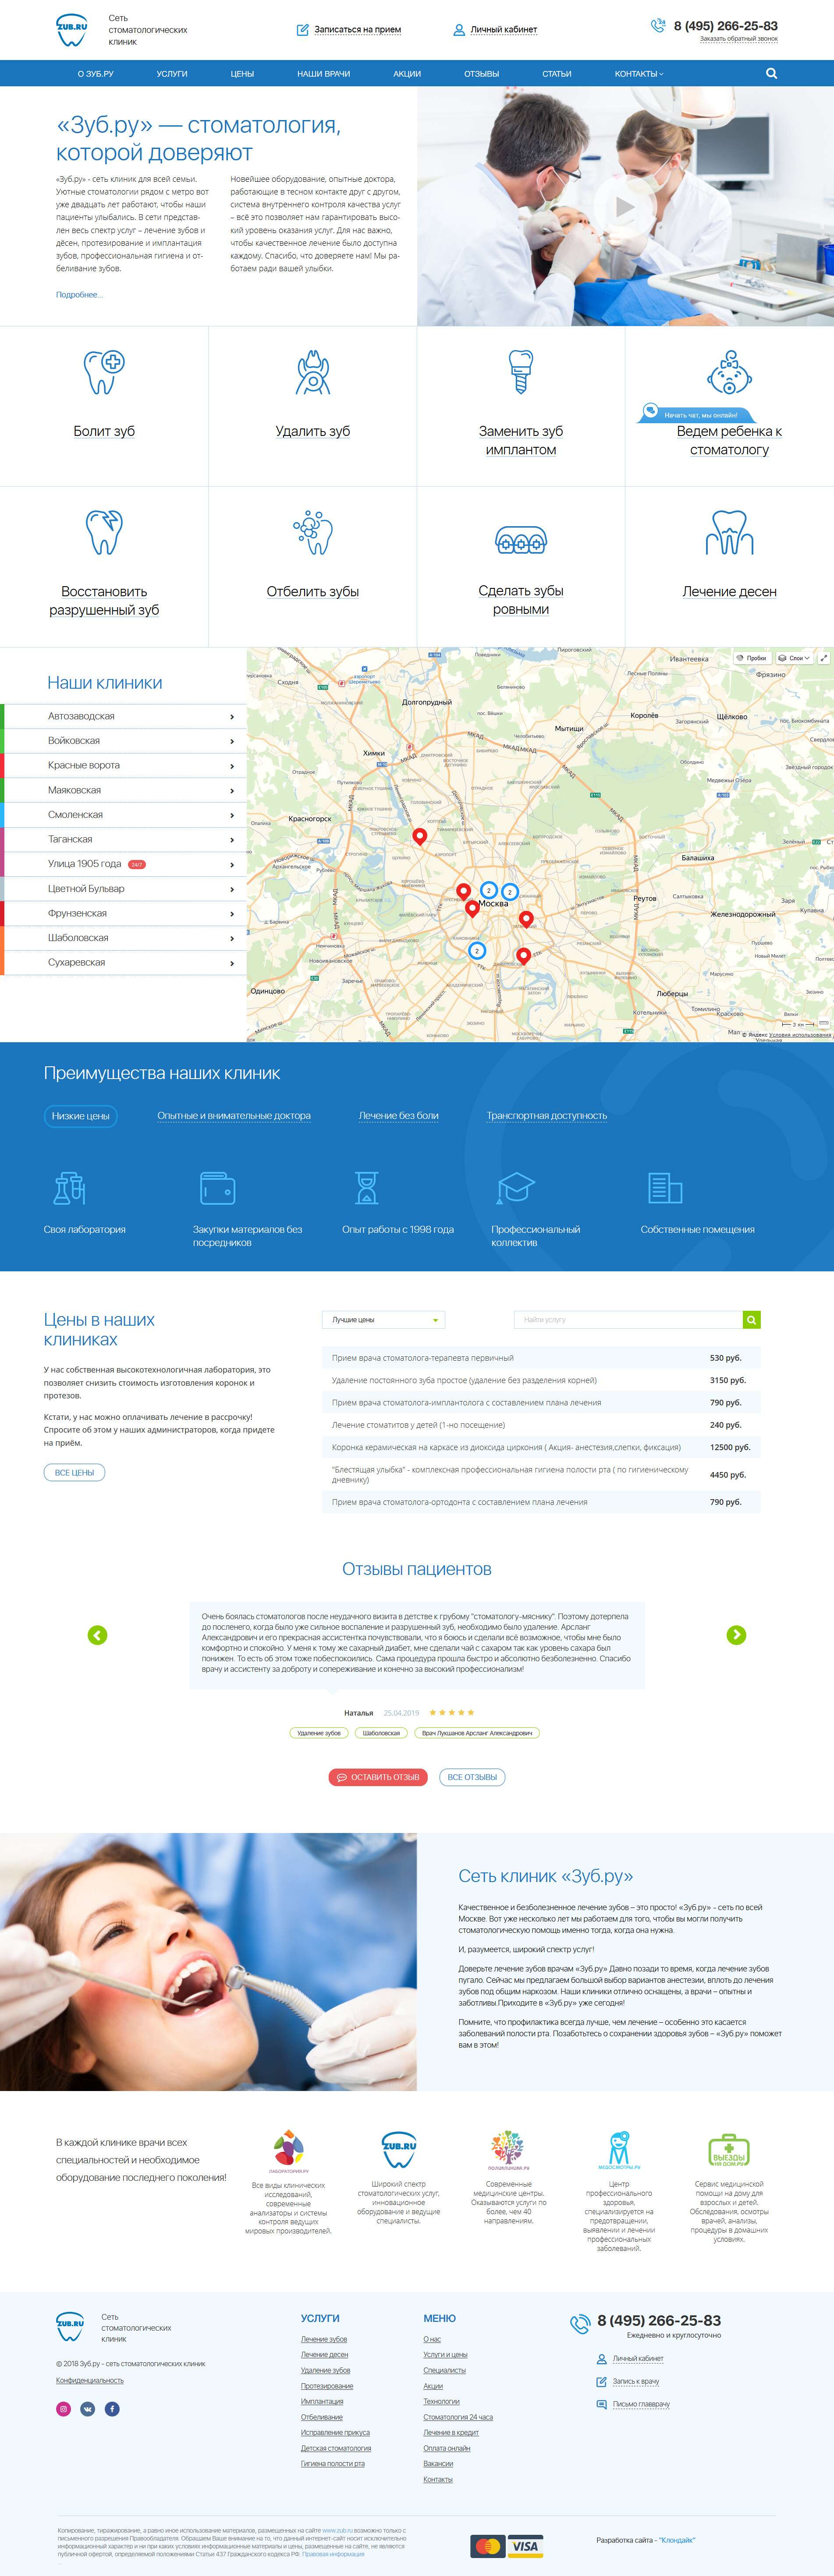Click the ZUB.RU logo in the header
This screenshot has width=834, height=2576.
[72, 30]
